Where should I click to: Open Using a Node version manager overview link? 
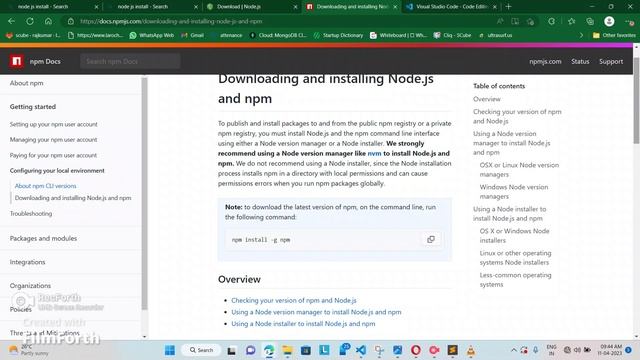[x=316, y=312]
